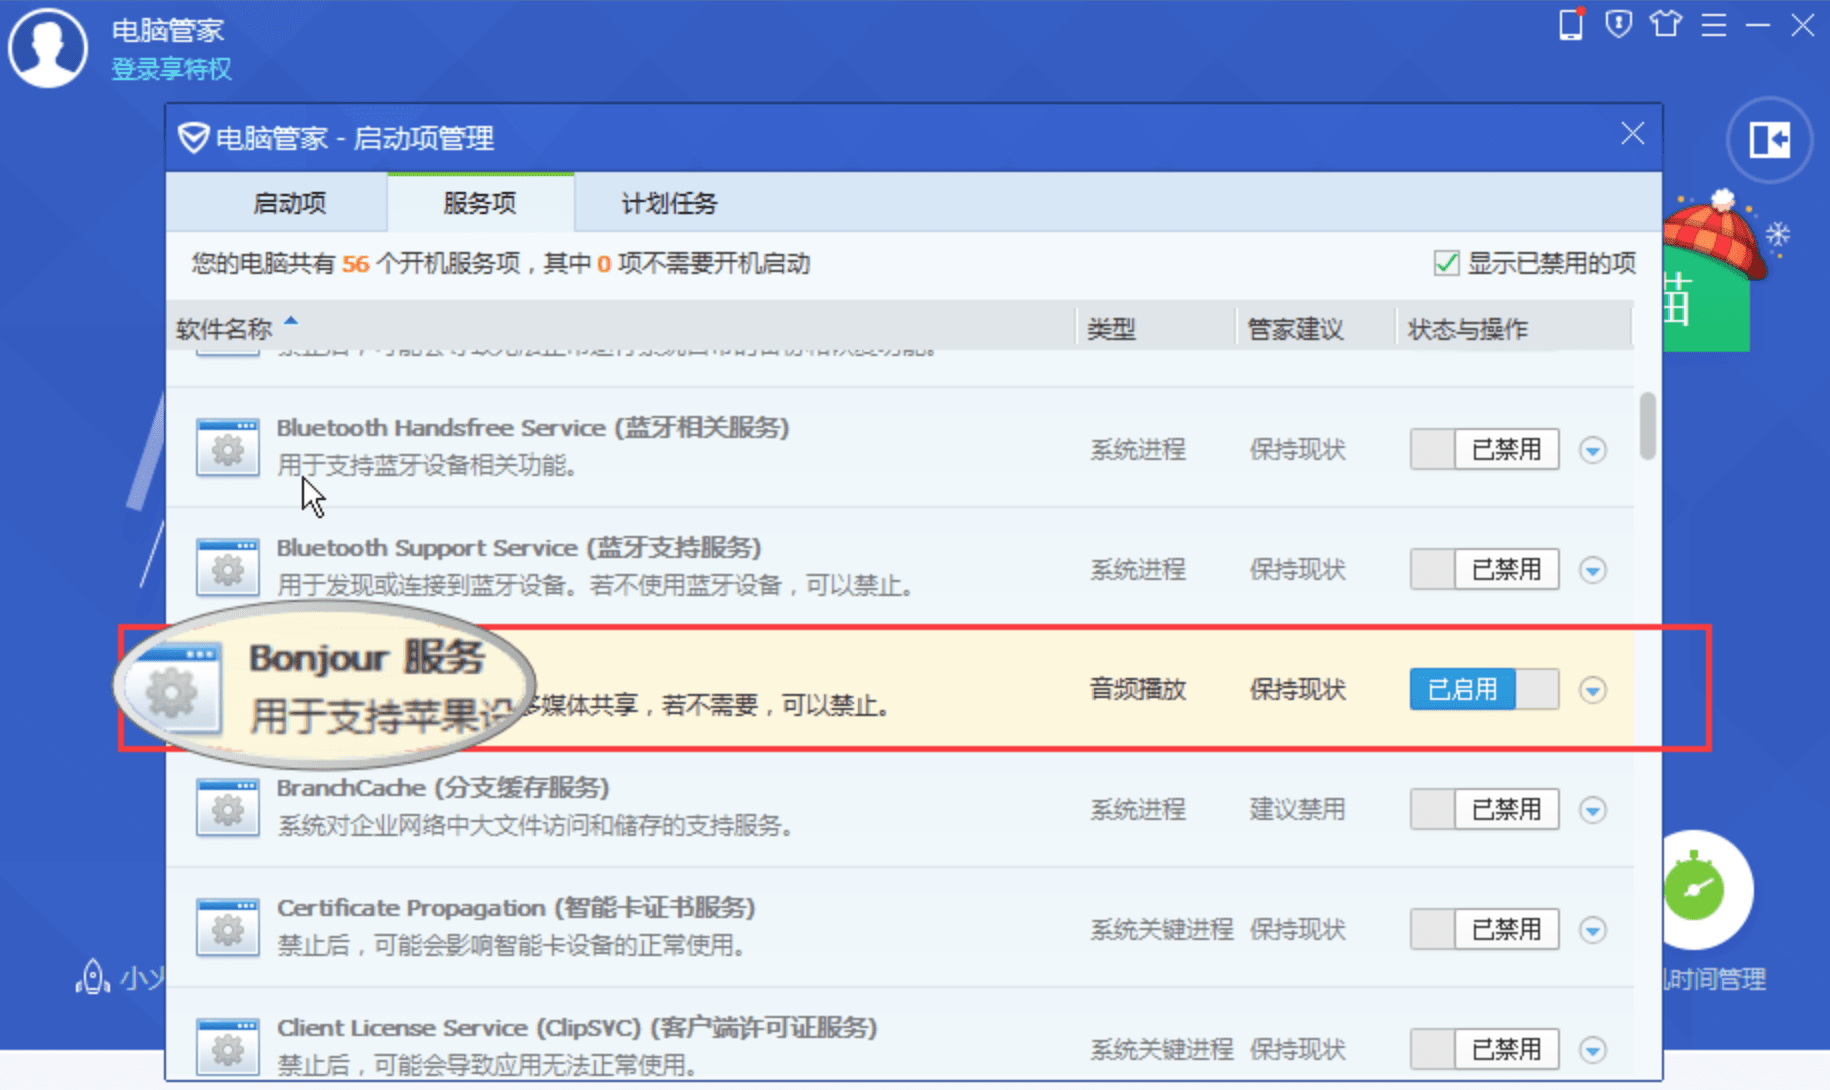Click 建议禁用 suggestion in BranchCache row
1830x1090 pixels.
1297,809
